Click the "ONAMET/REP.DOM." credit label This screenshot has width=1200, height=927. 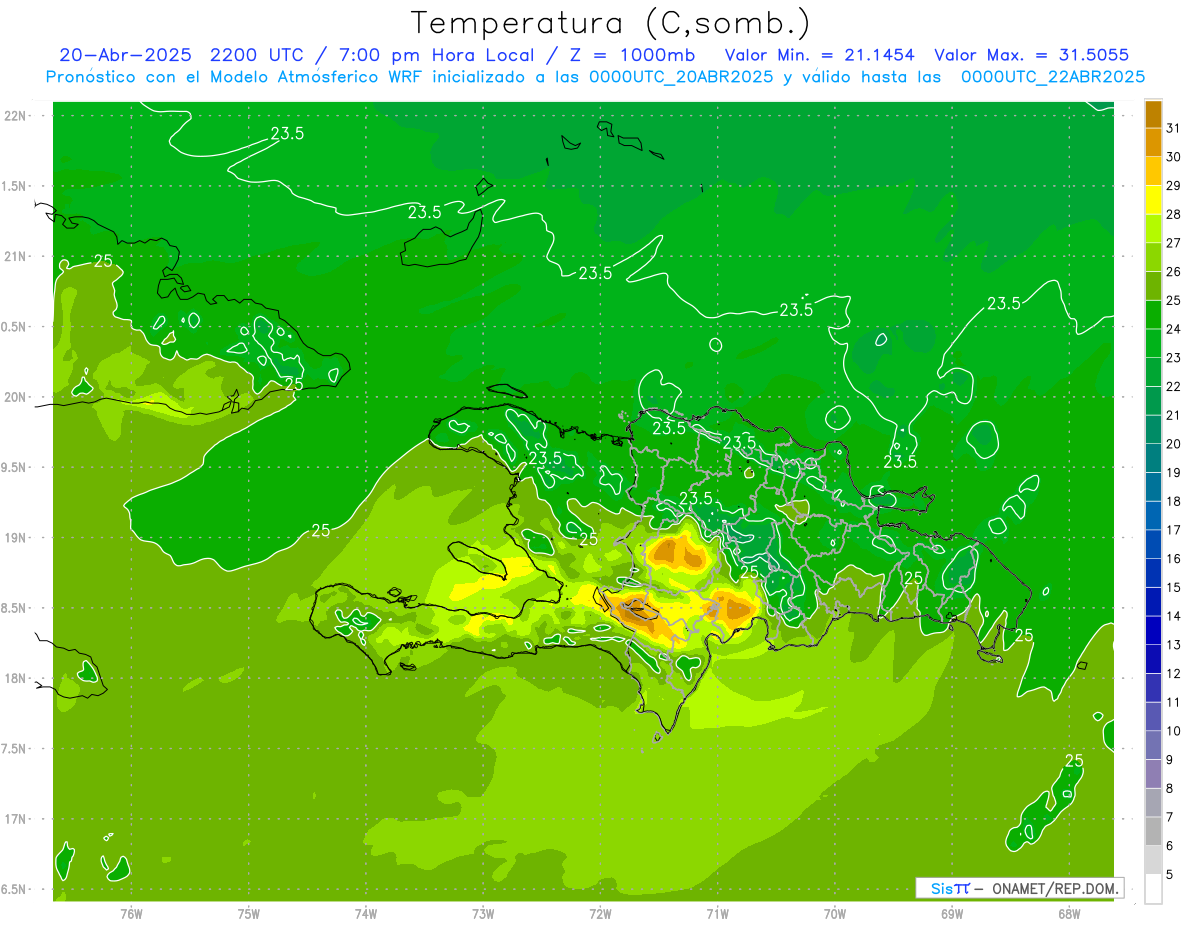pyautogui.click(x=1055, y=888)
